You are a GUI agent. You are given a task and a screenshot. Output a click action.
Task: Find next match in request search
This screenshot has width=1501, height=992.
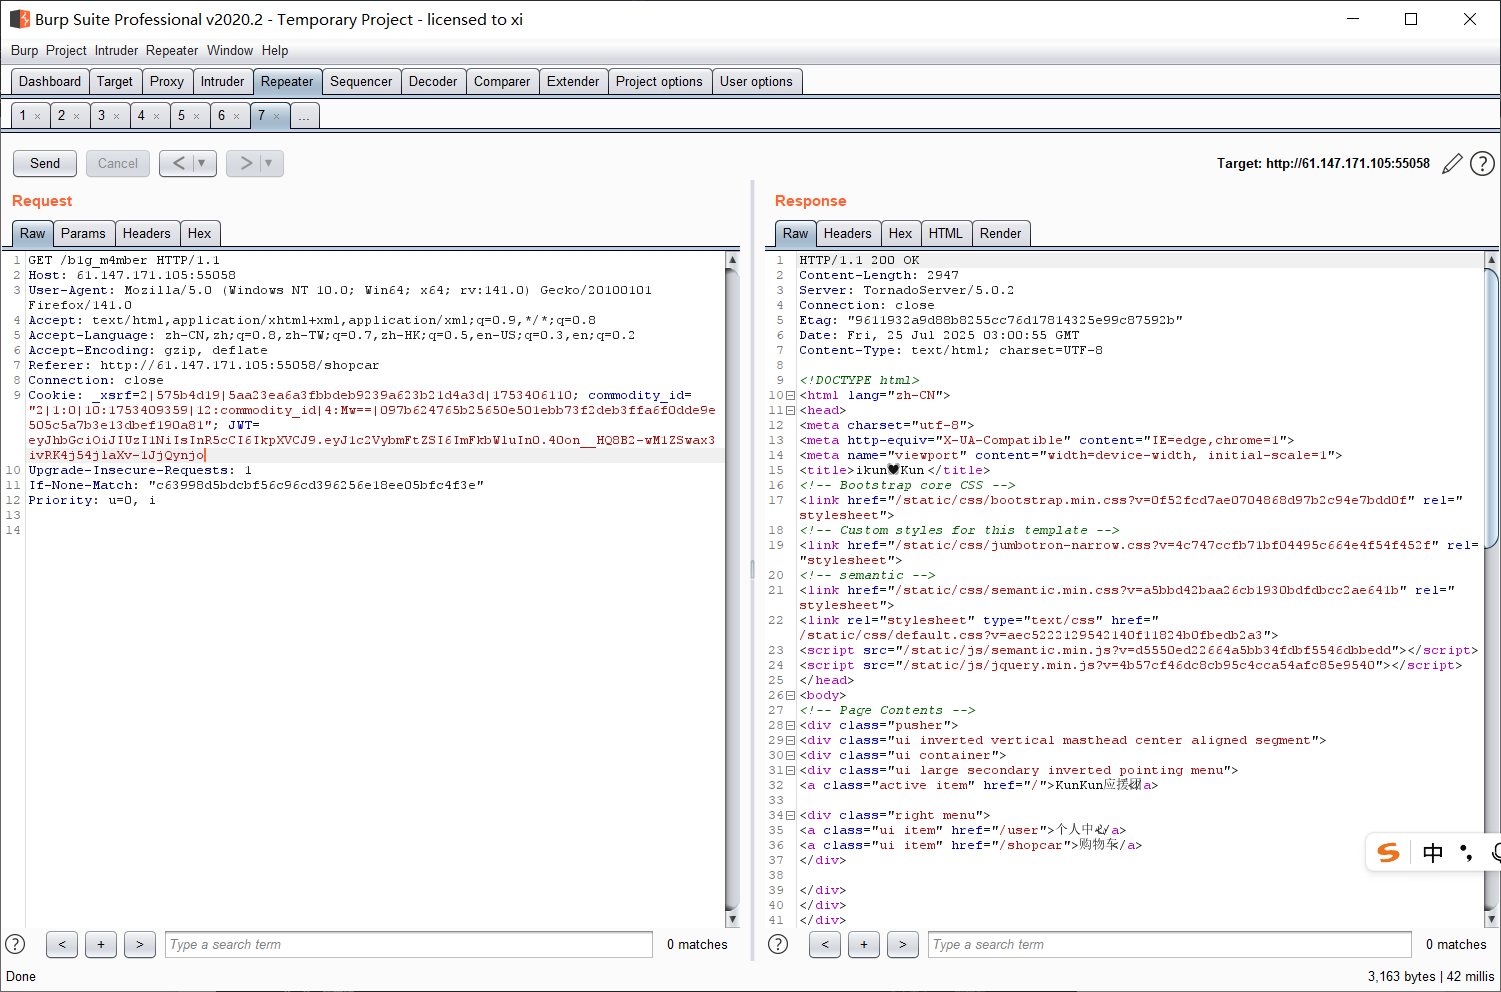coord(140,944)
